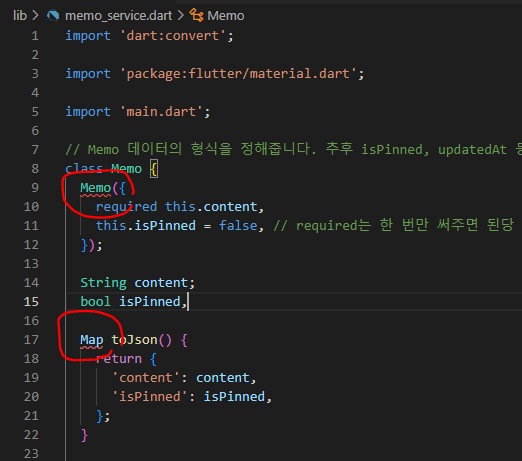Click line number 15 in the gutter
The image size is (522, 461).
point(31,302)
